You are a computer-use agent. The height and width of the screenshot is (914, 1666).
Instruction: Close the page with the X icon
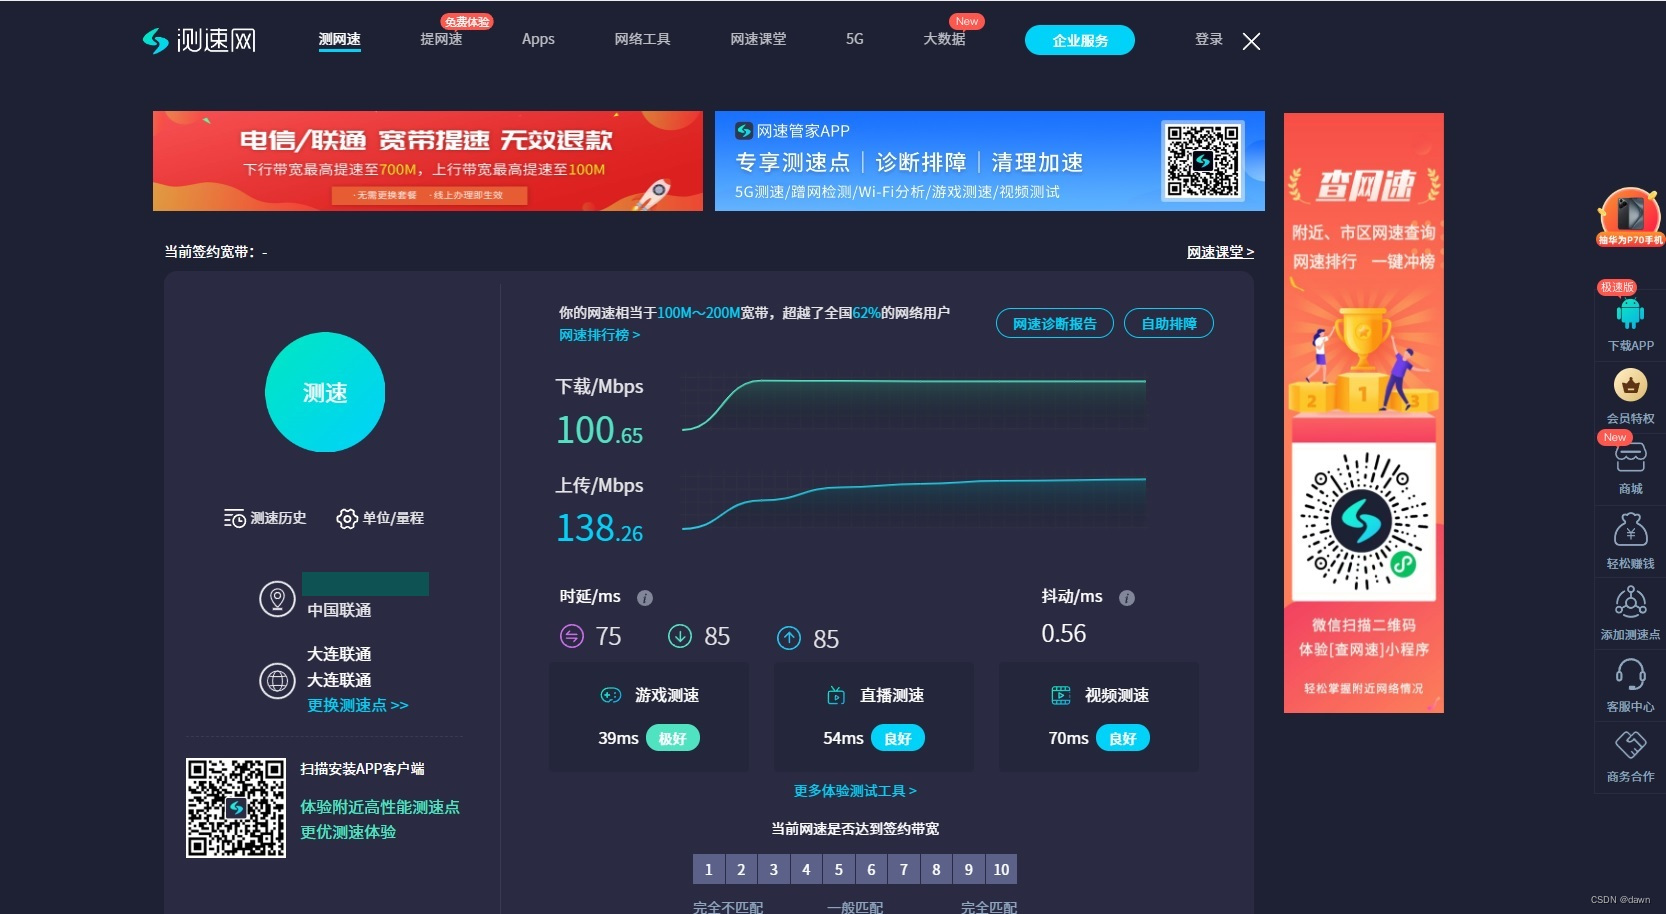(x=1251, y=41)
